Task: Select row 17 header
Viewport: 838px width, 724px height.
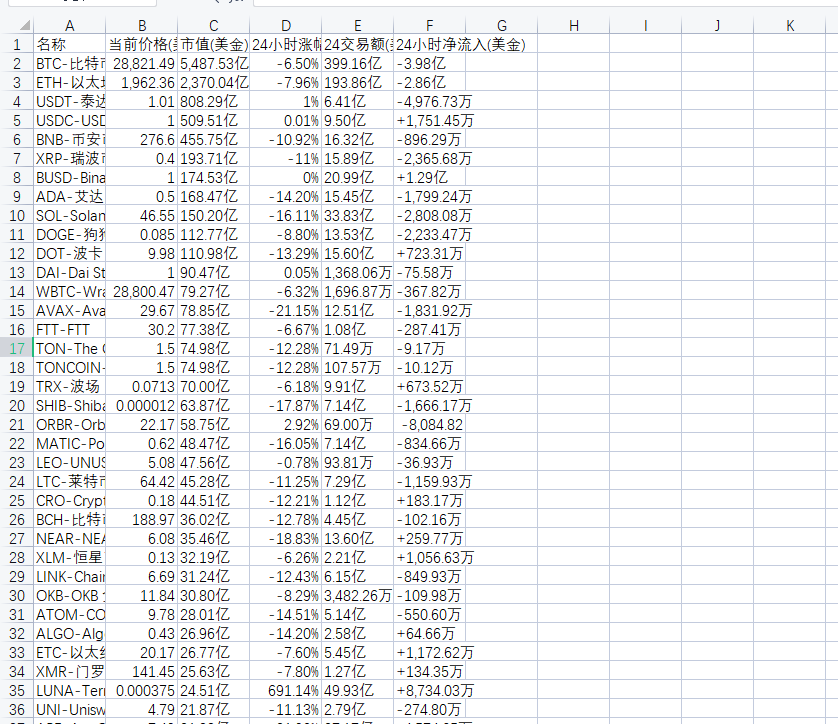Action: [17, 349]
